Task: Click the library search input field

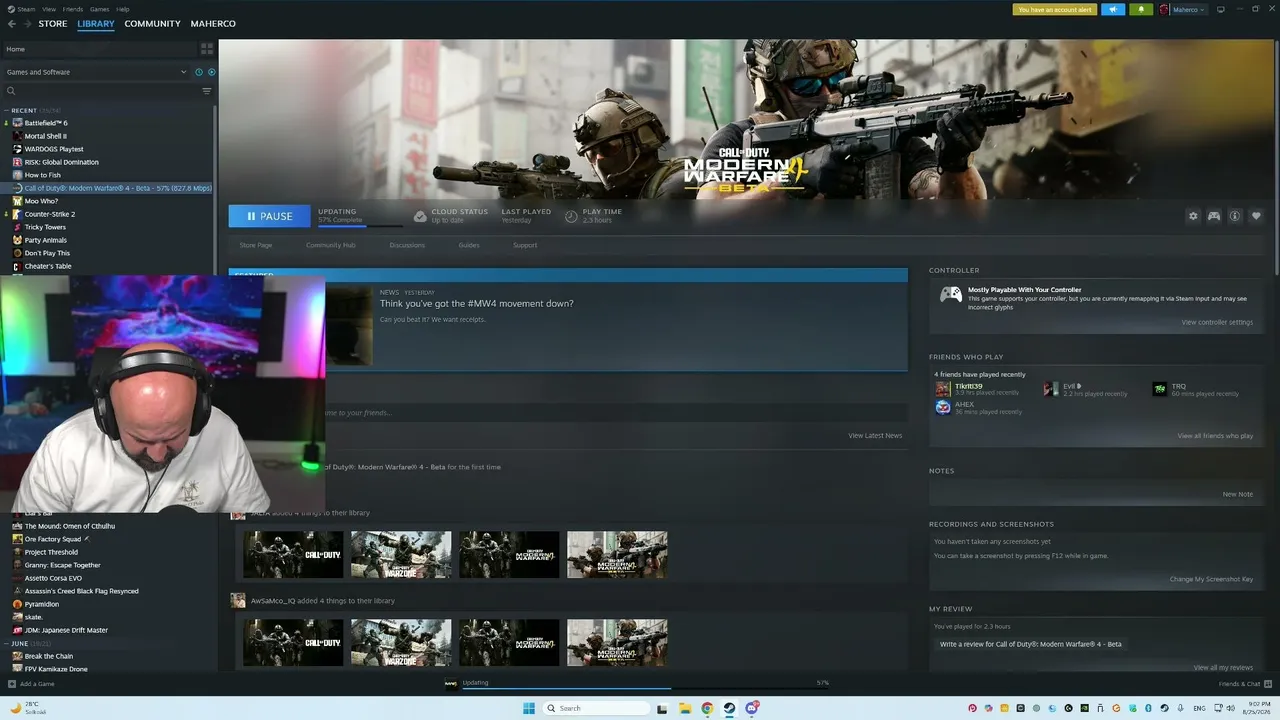Action: point(107,91)
